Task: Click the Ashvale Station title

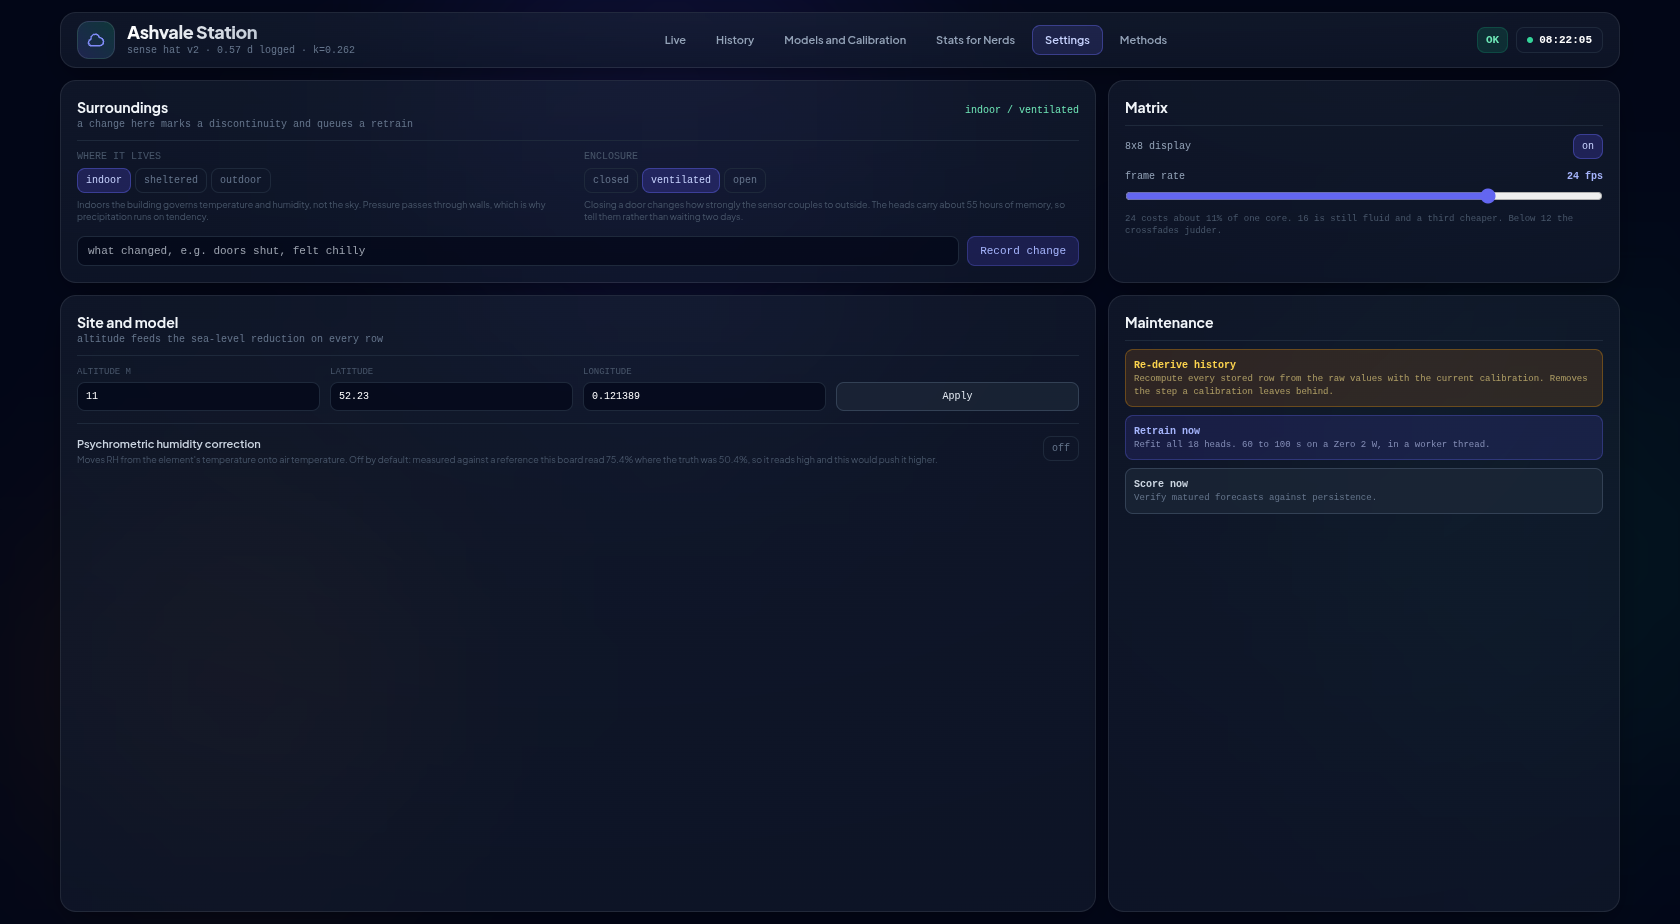Action: (x=192, y=33)
